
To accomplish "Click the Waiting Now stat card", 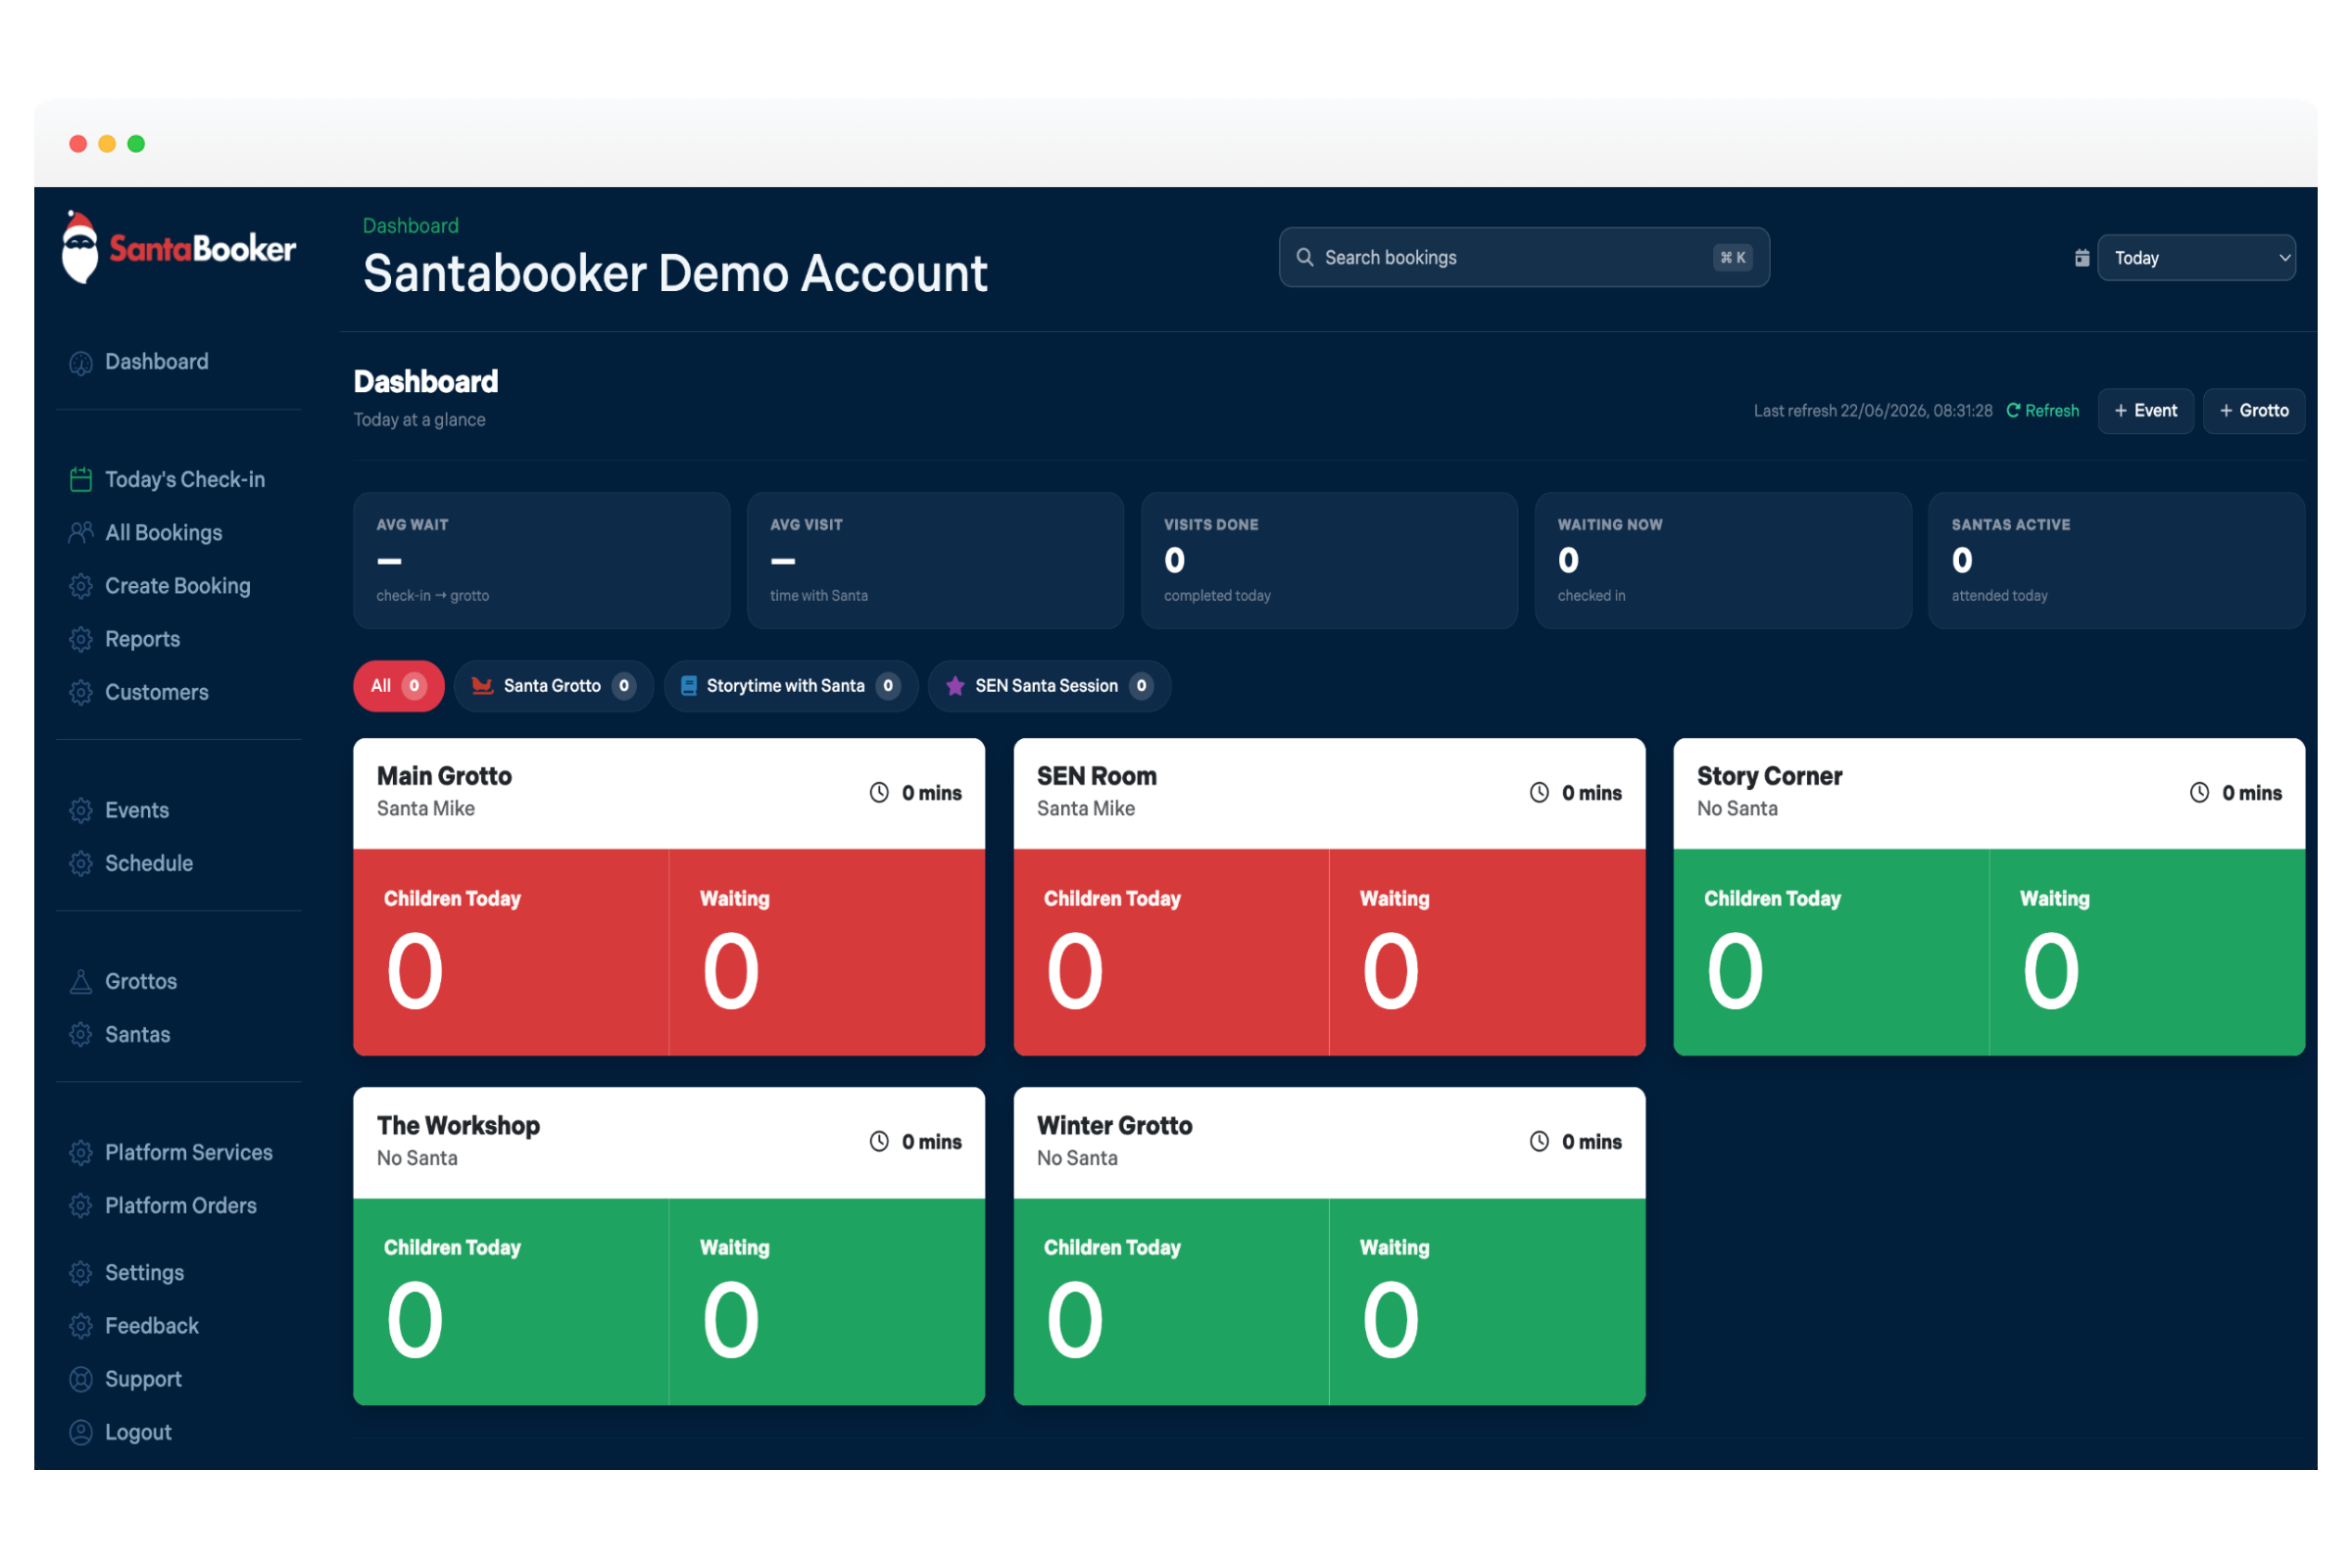I will tap(1723, 560).
